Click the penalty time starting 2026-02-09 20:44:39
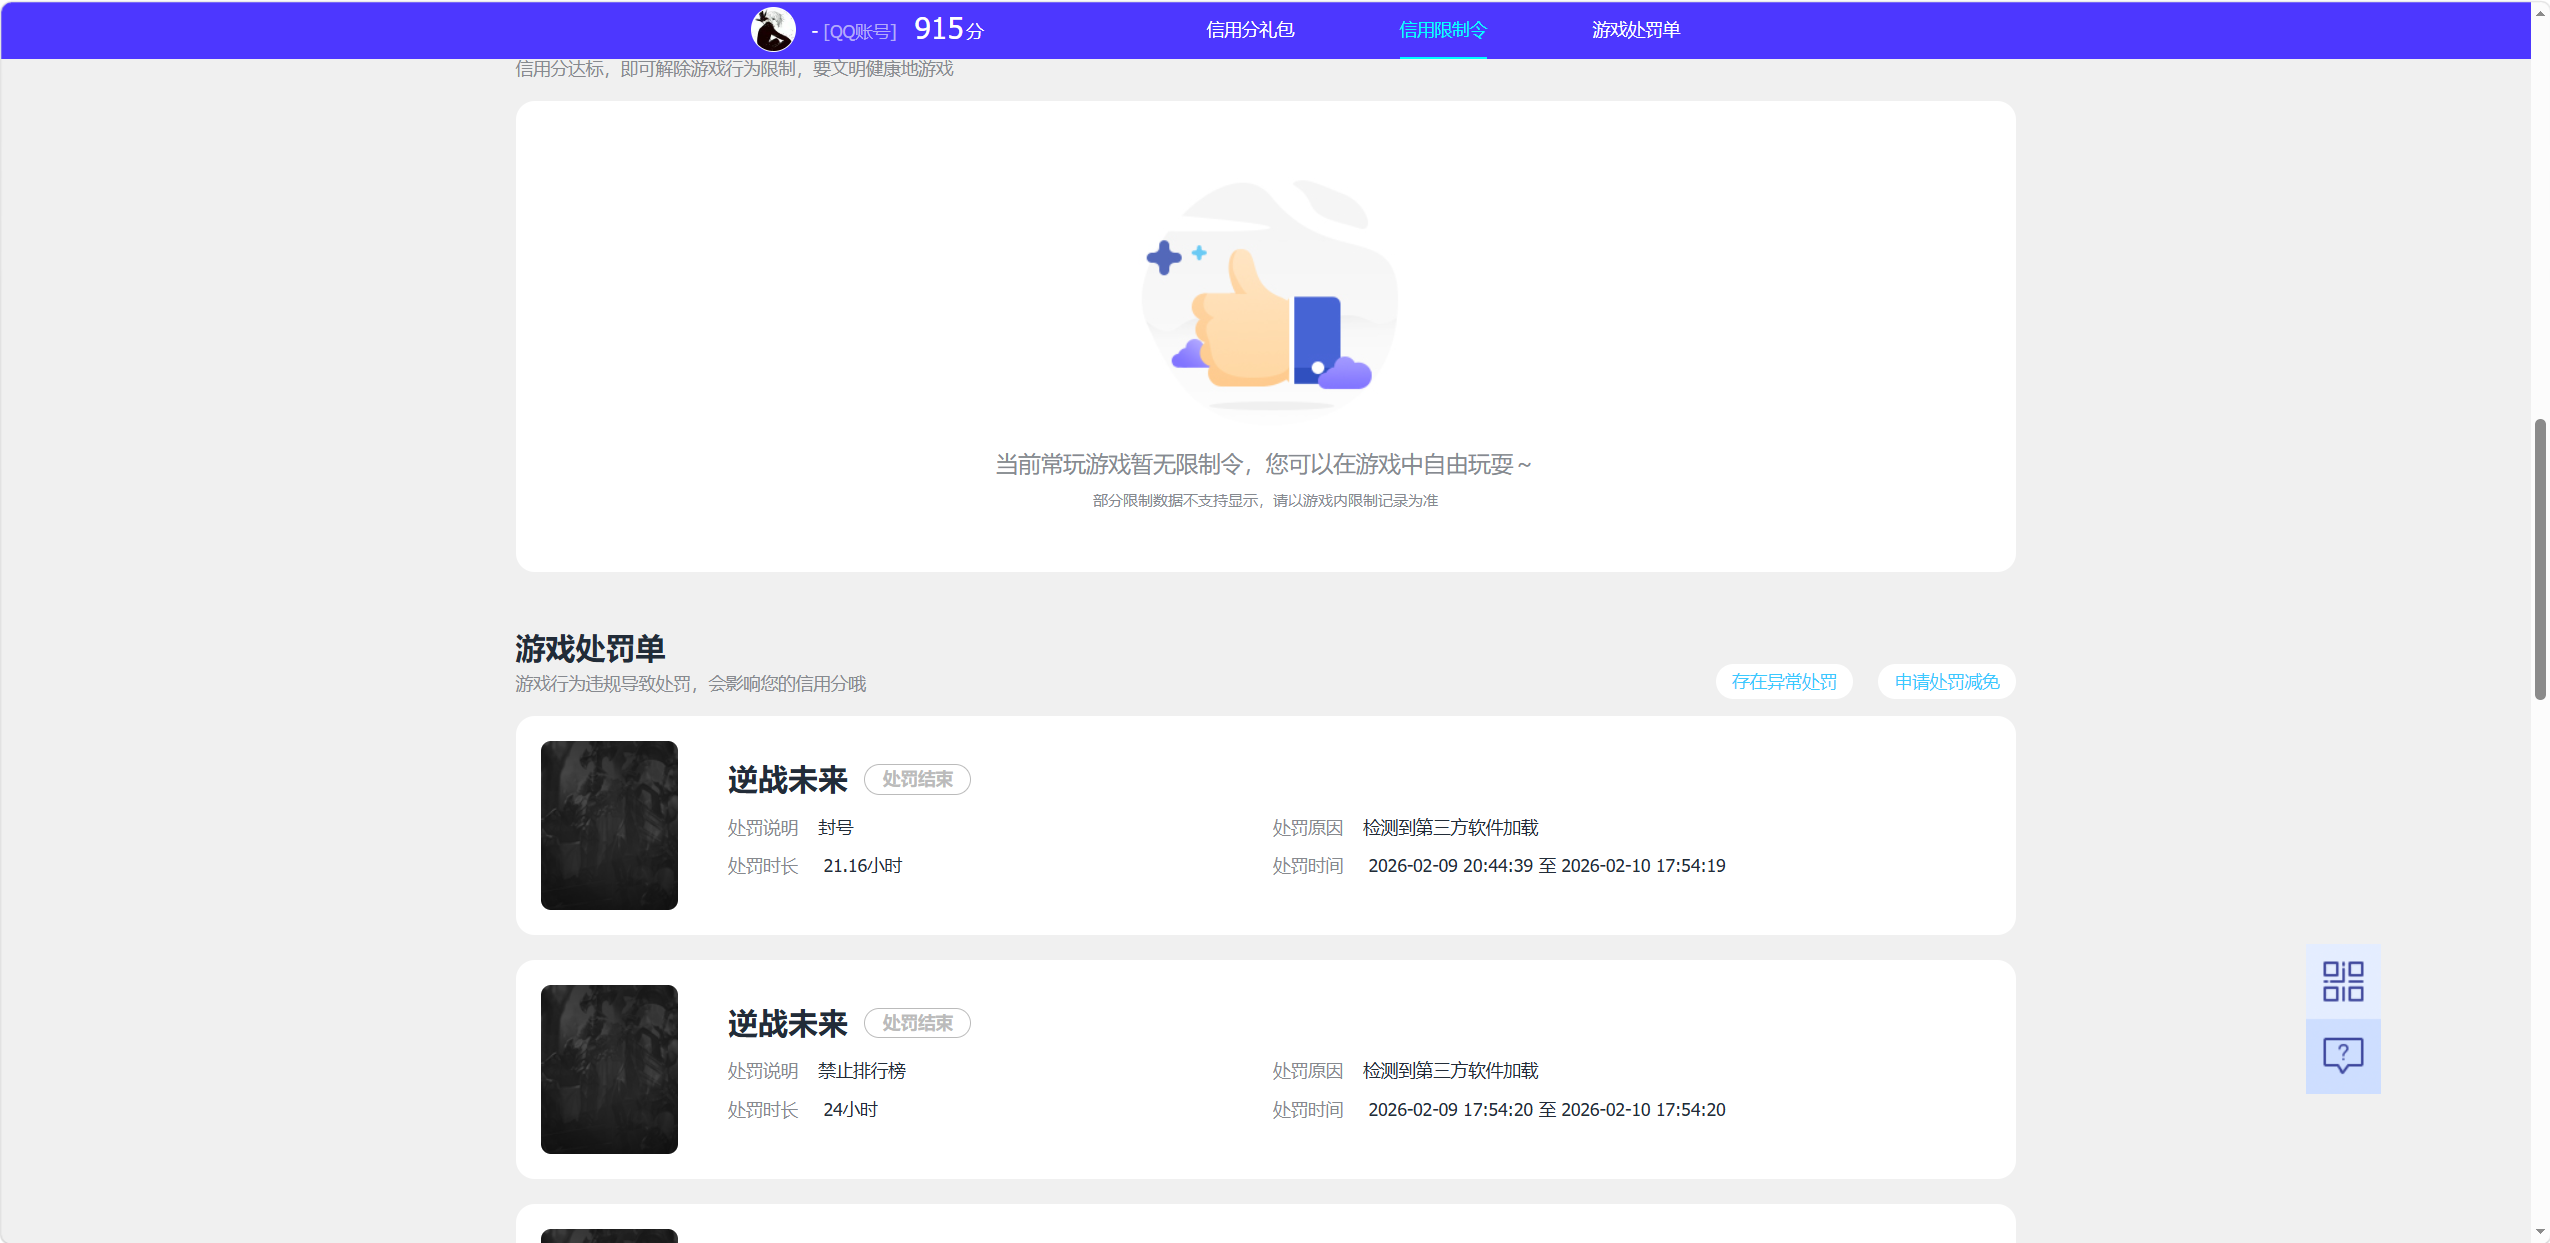Screen dimensions: 2550x1243 1547,866
